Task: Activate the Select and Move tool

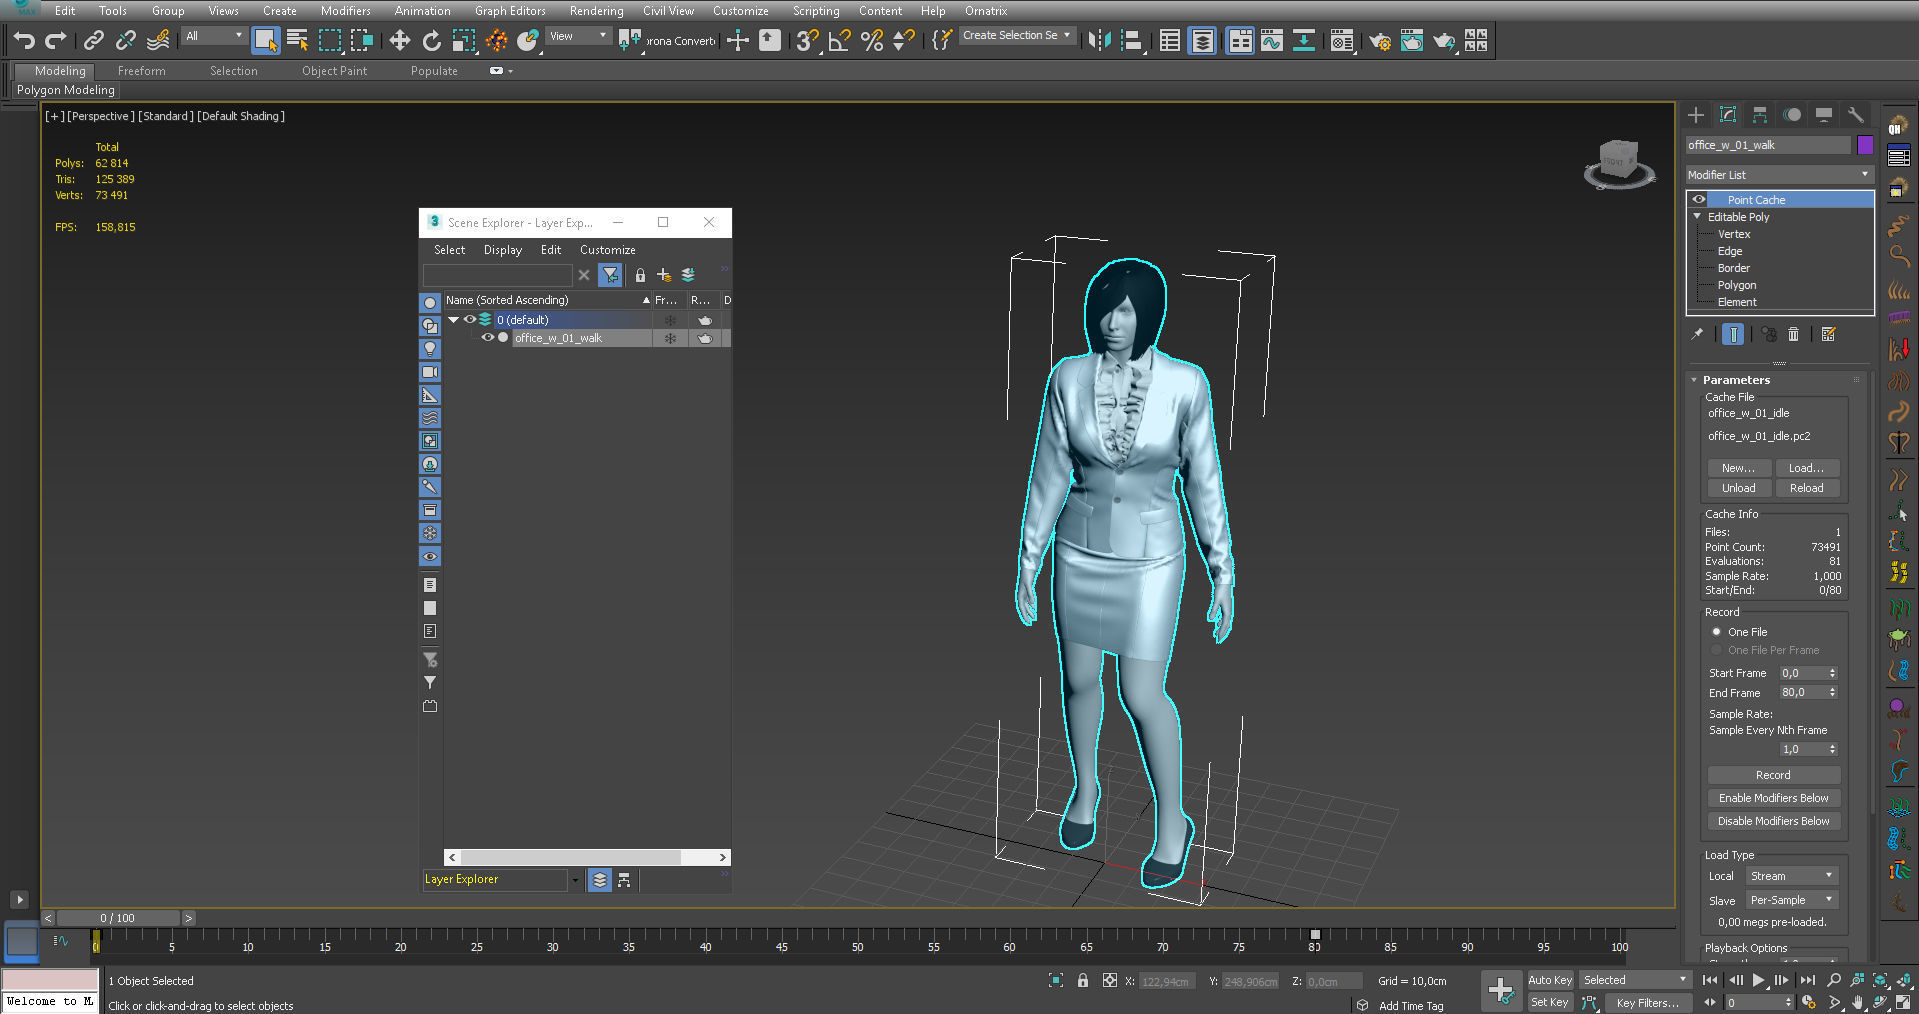Action: pos(400,40)
